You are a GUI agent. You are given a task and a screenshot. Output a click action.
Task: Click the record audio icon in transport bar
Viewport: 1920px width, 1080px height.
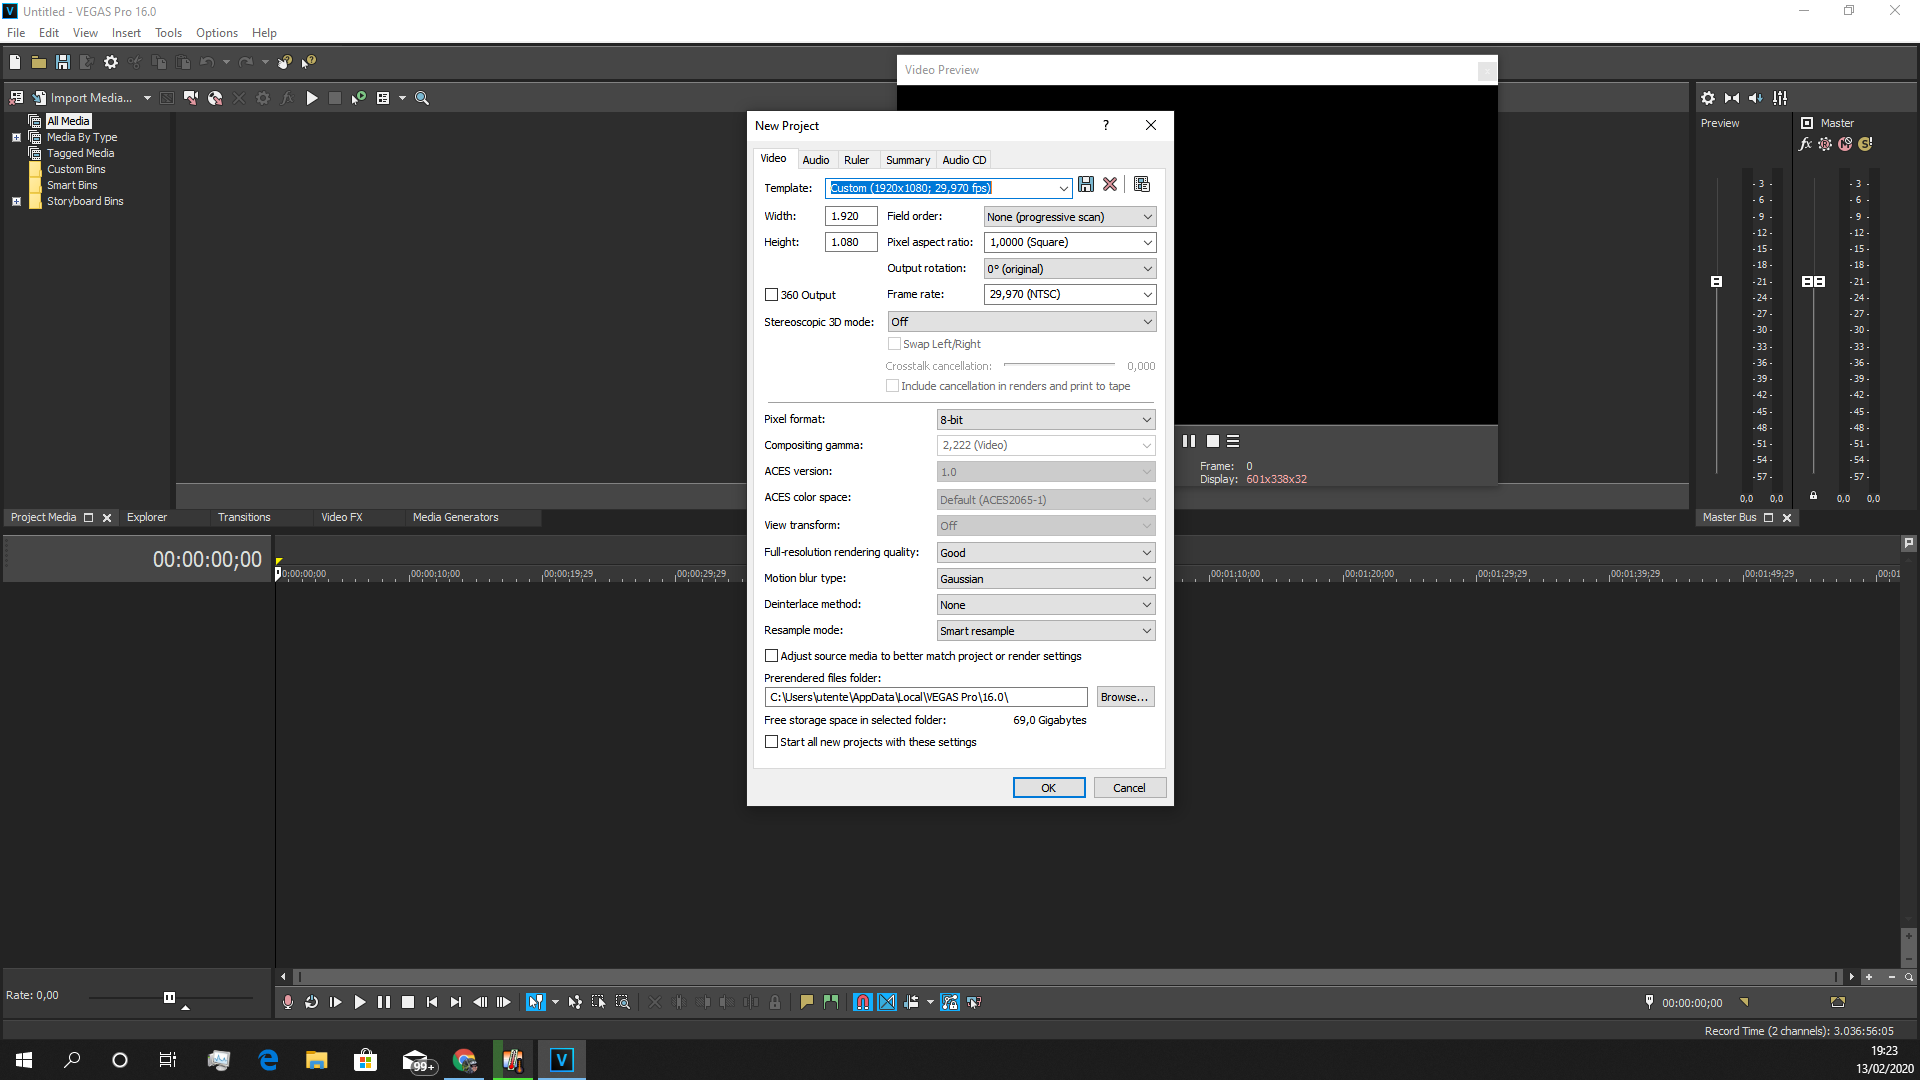287,1002
